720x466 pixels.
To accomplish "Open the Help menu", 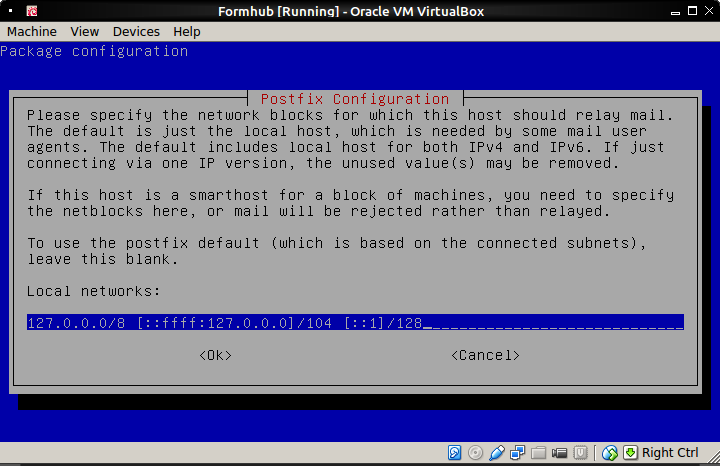I will [186, 32].
